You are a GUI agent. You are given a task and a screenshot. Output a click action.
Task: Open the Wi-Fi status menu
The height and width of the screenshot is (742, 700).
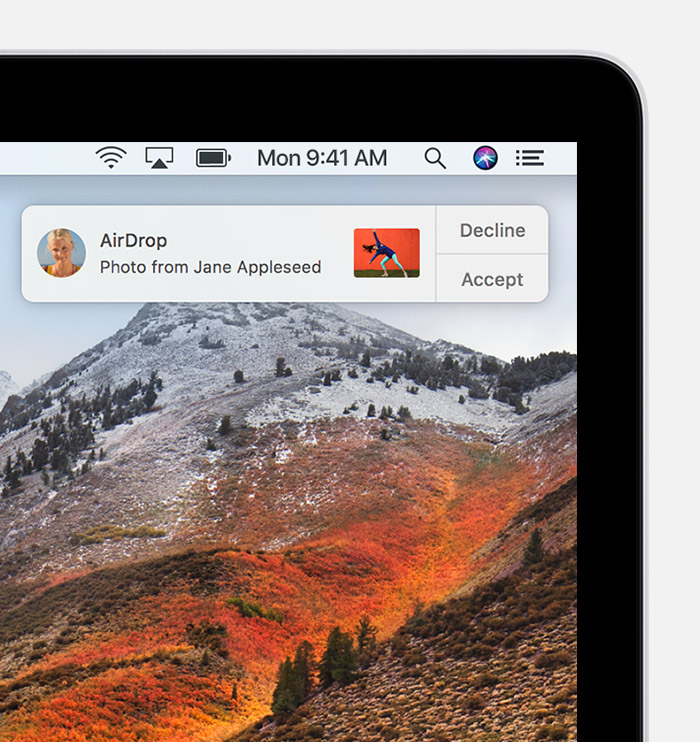coord(111,158)
